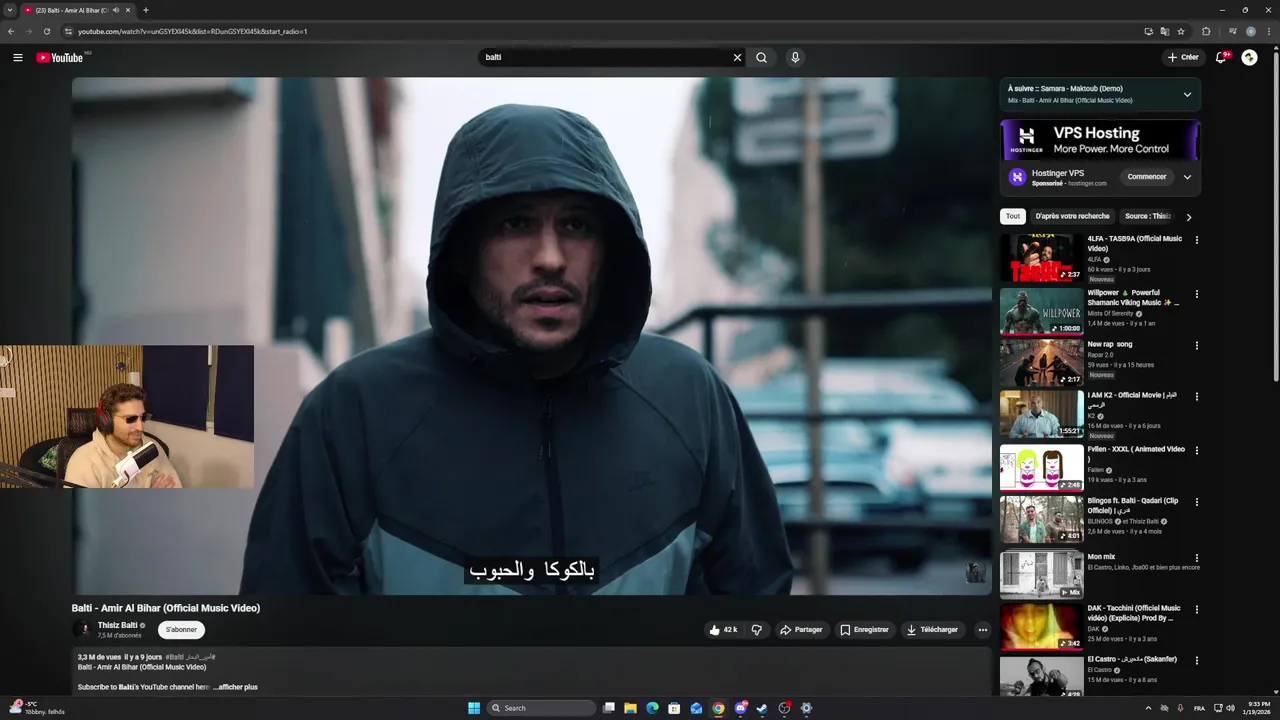Click Enregistrer to save the video

(864, 630)
